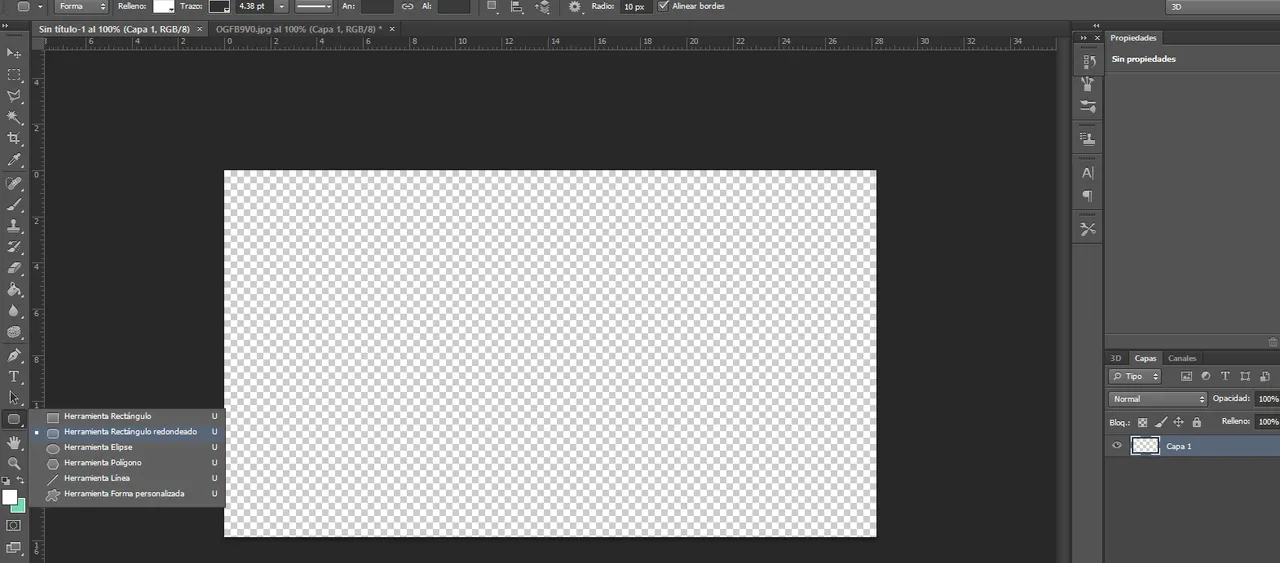Select the Type tool
The height and width of the screenshot is (563, 1280).
click(x=14, y=376)
